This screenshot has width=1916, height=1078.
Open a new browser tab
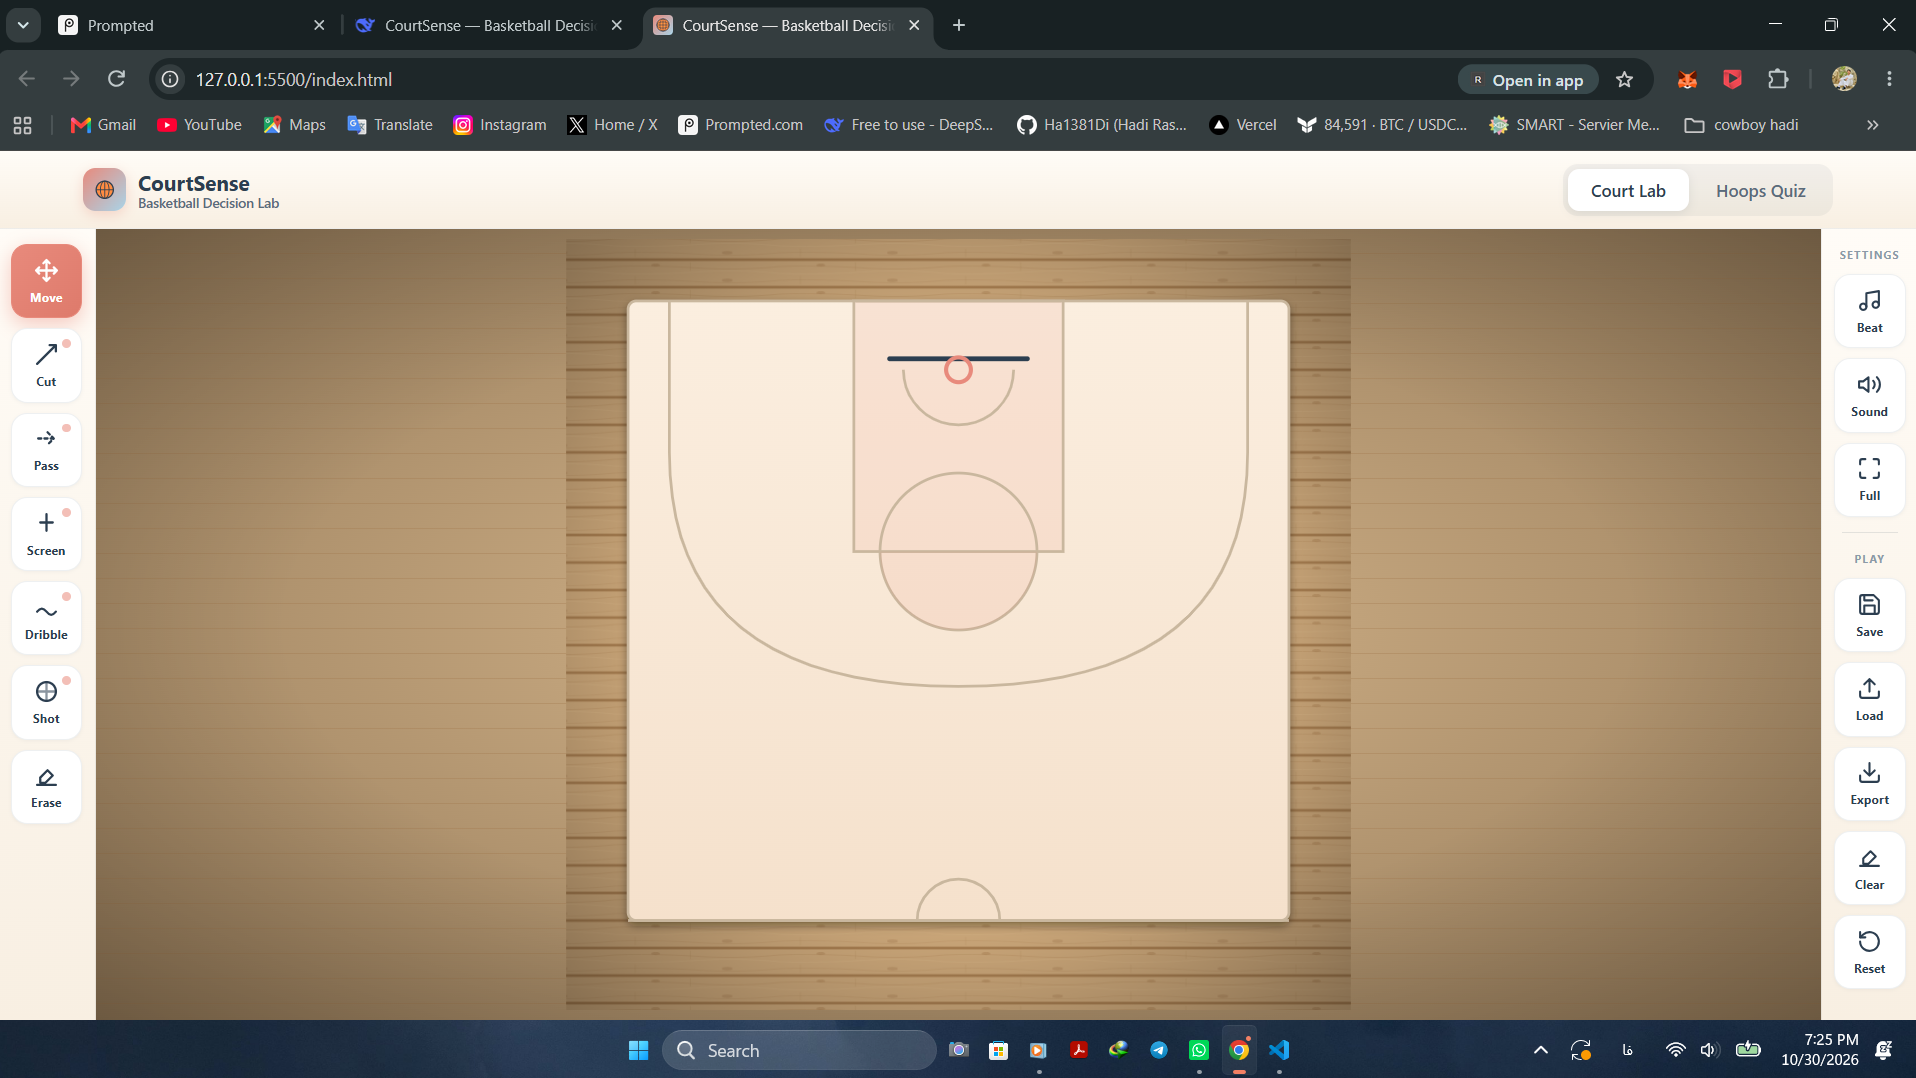959,25
